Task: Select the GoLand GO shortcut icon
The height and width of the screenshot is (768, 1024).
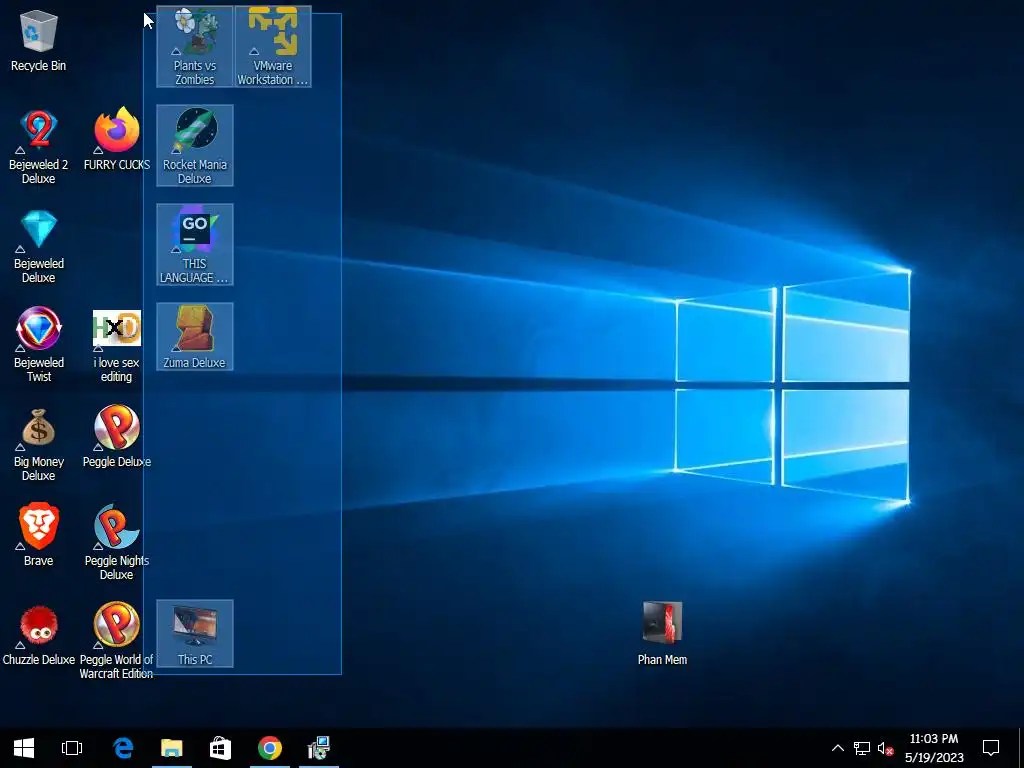Action: pos(195,245)
